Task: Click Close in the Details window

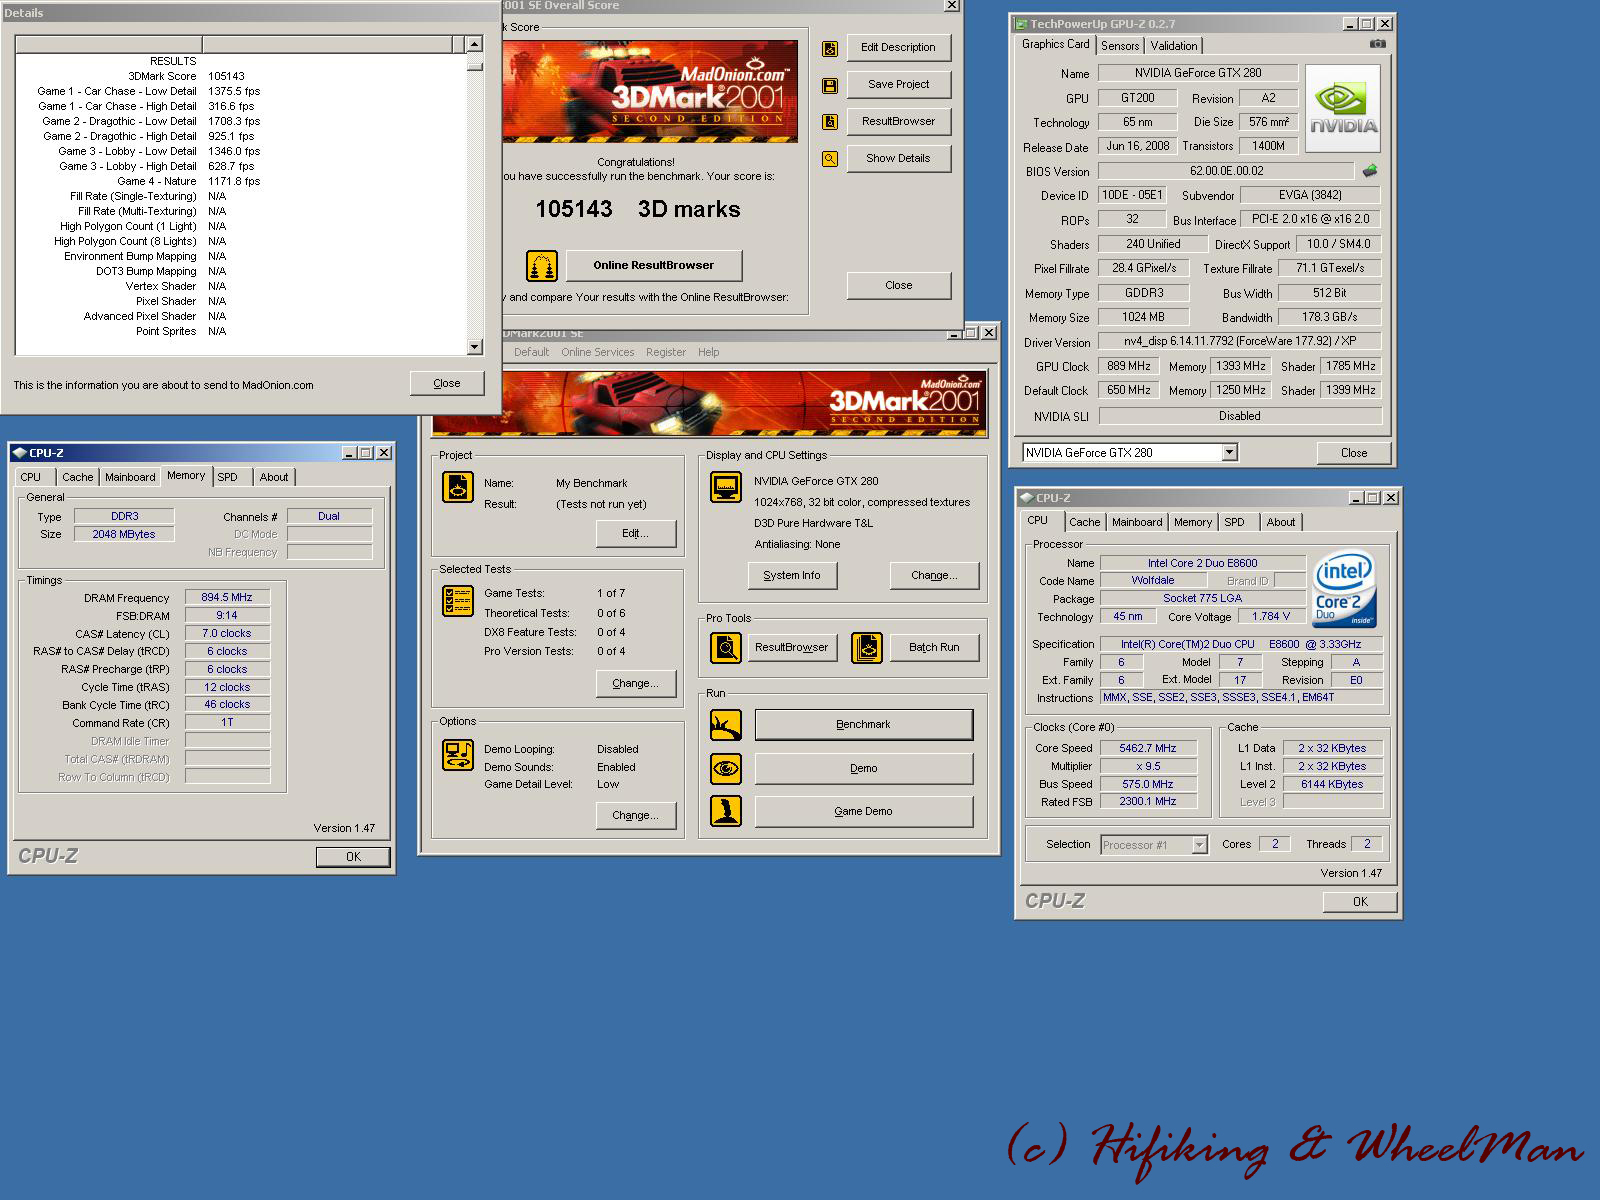Action: click(x=447, y=384)
